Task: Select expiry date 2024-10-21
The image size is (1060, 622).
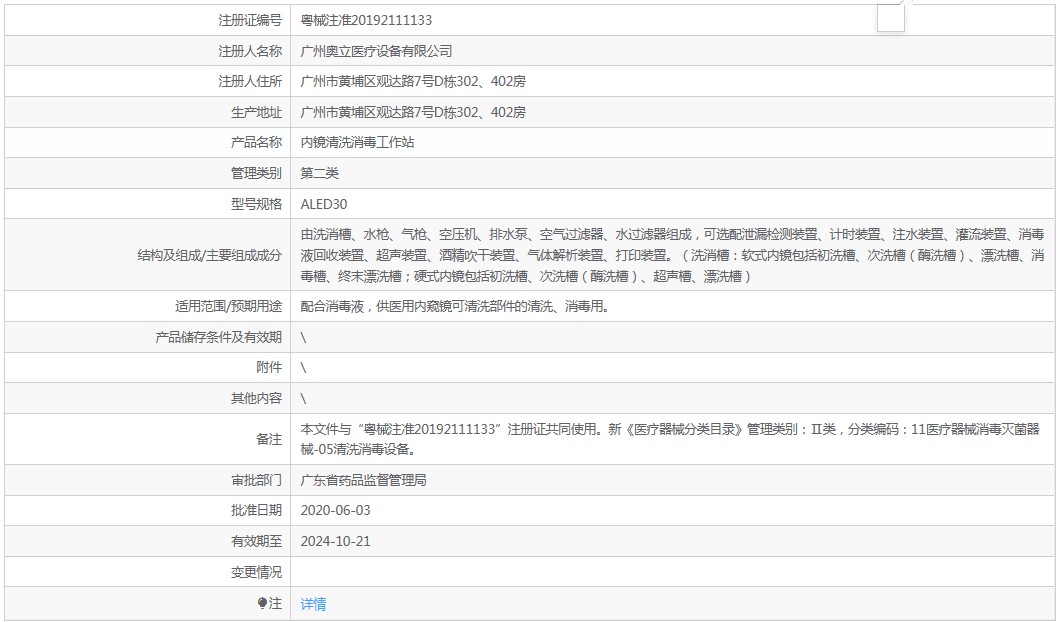Action: pyautogui.click(x=335, y=541)
